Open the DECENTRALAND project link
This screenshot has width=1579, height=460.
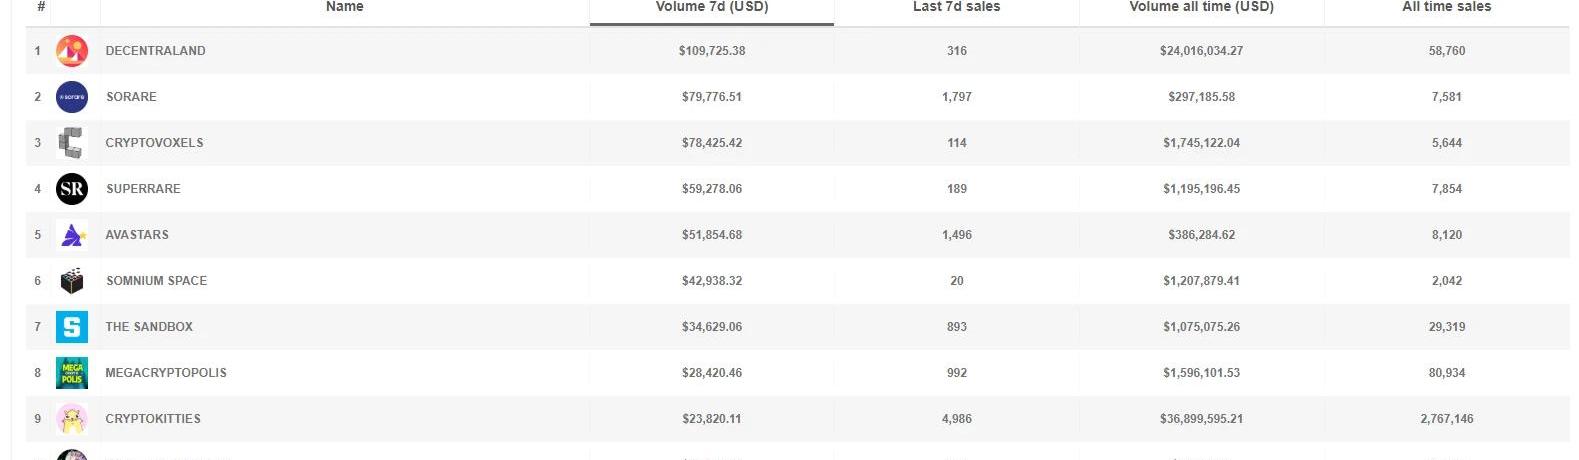coord(155,51)
